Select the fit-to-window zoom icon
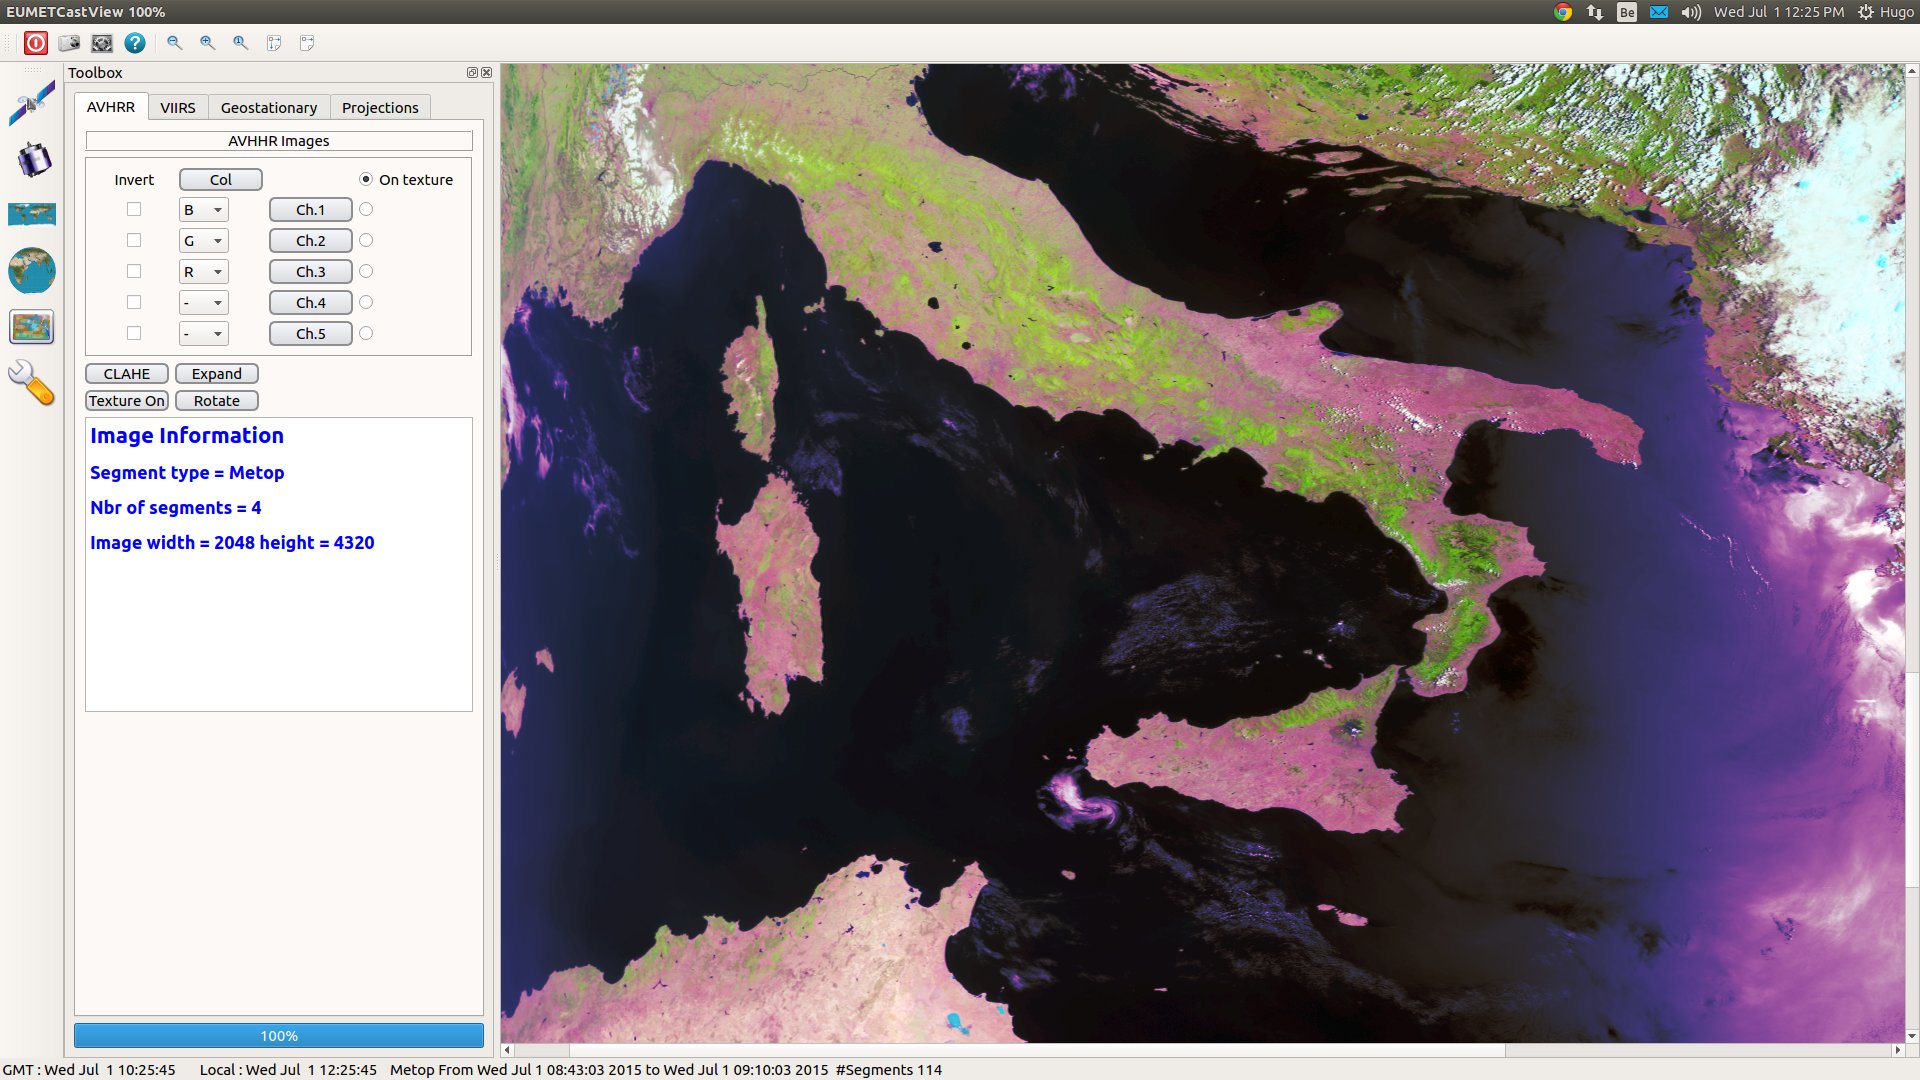The image size is (1920, 1080). [x=273, y=44]
